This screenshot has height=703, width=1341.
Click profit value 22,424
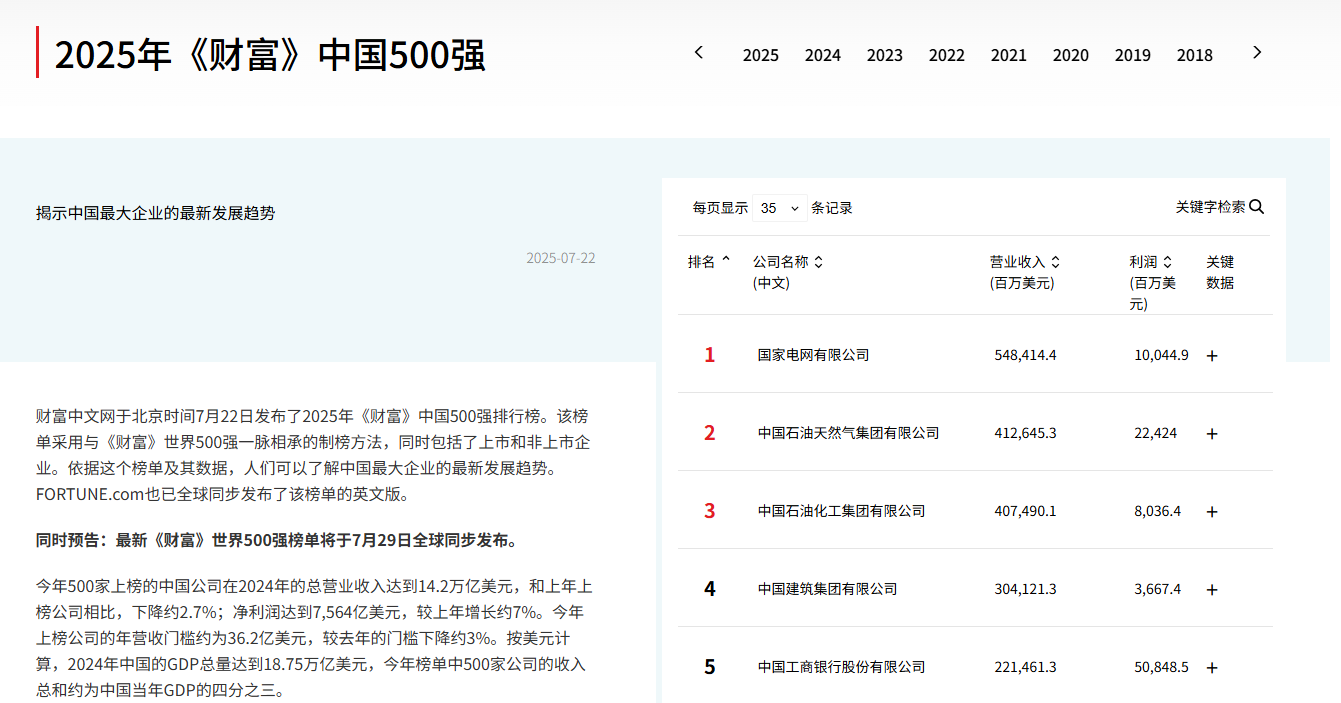coord(1155,433)
